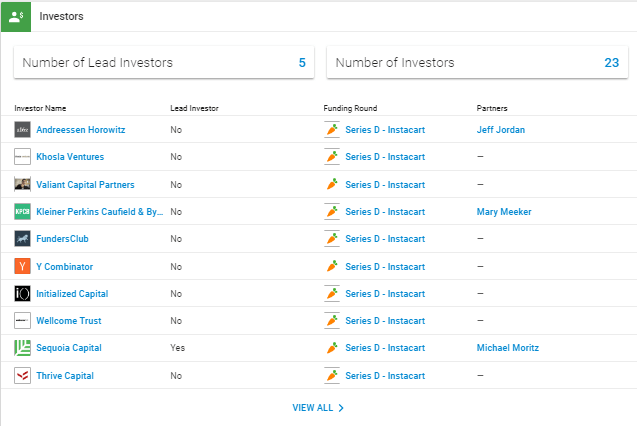Screen dimensions: 637x426
Task: Open FundersClub investor link
Action: coord(62,239)
